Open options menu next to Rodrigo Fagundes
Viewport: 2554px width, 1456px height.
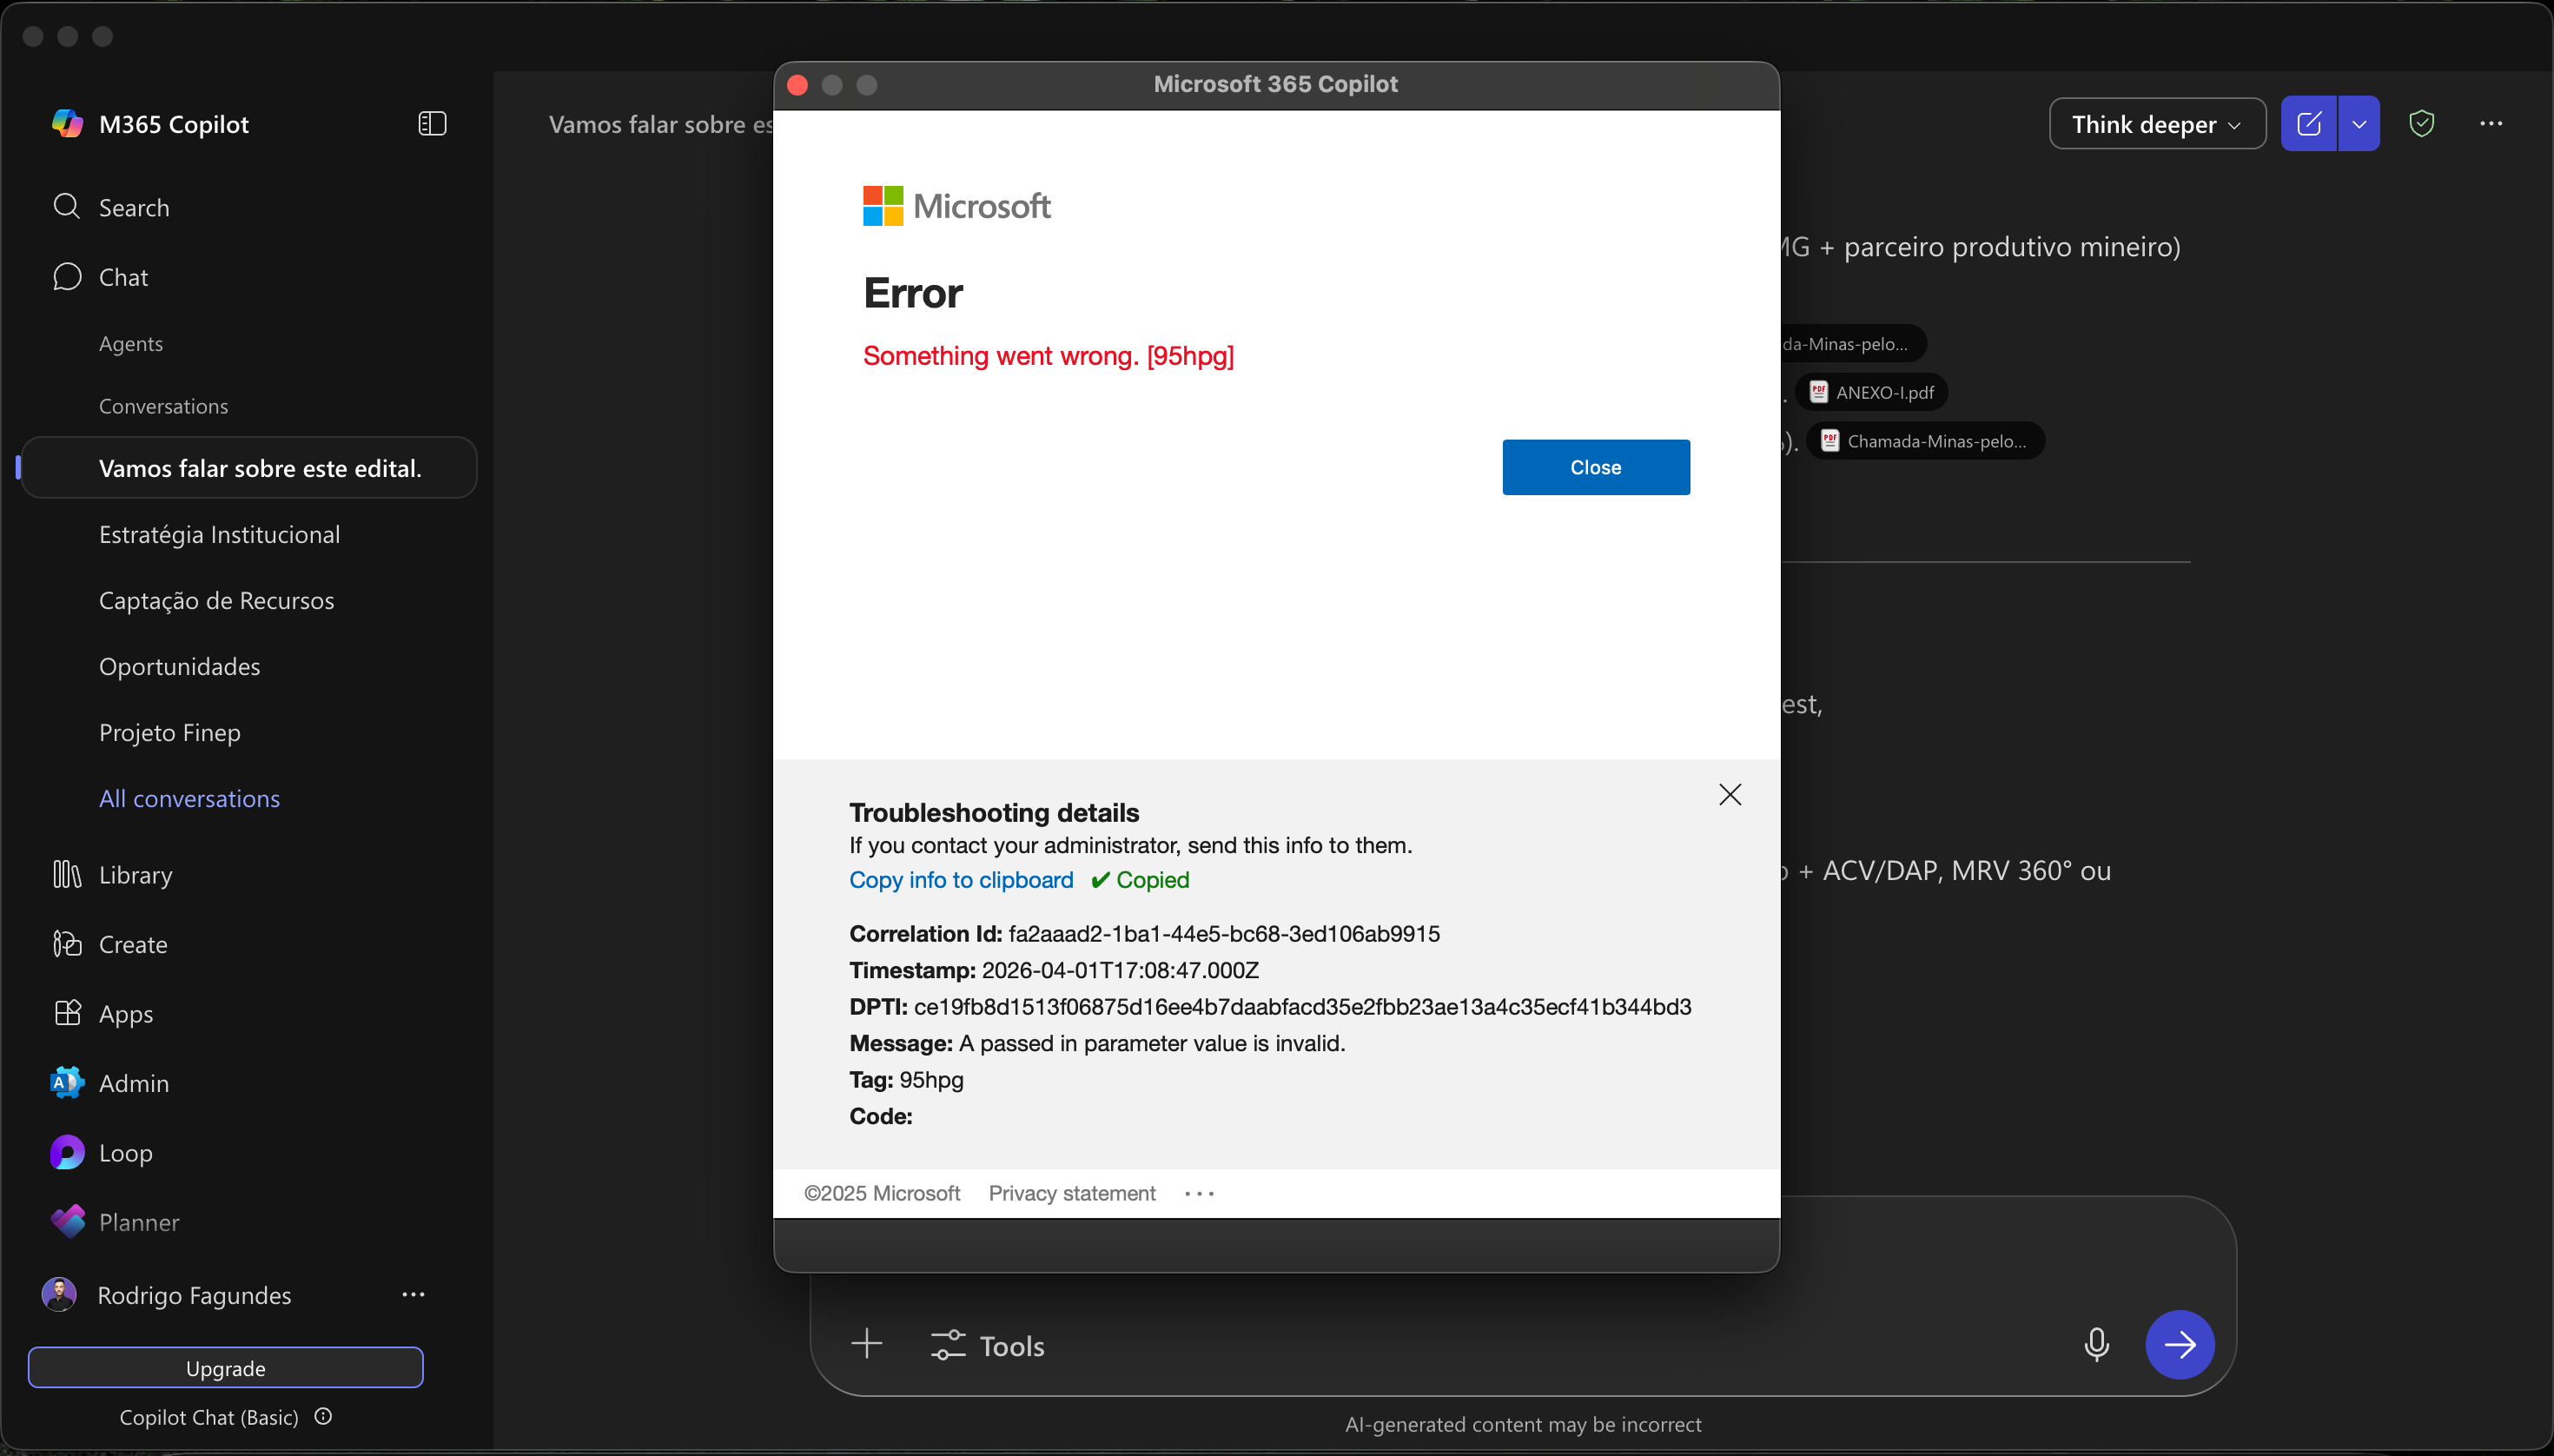(x=414, y=1294)
